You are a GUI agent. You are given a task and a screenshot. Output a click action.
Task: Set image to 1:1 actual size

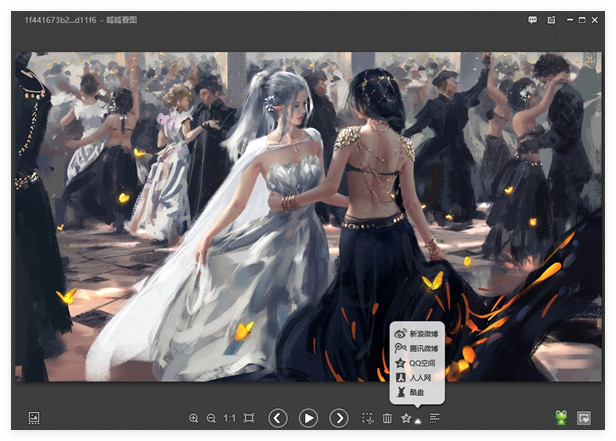tap(229, 418)
